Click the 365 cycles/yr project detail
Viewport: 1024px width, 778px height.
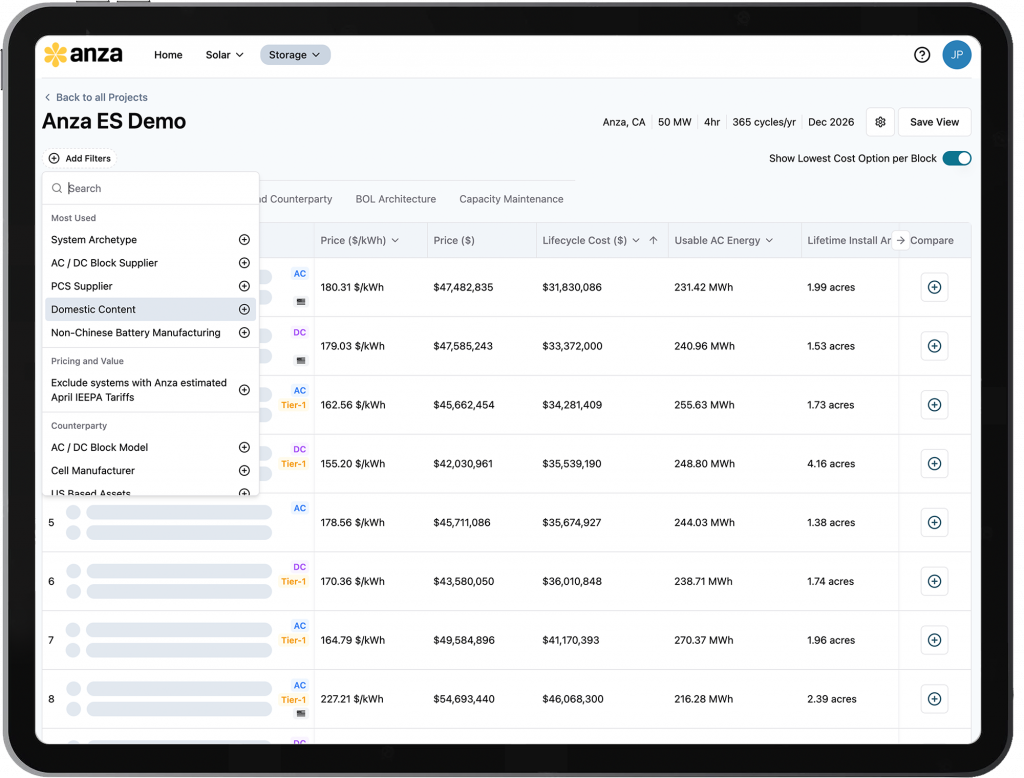pos(764,122)
